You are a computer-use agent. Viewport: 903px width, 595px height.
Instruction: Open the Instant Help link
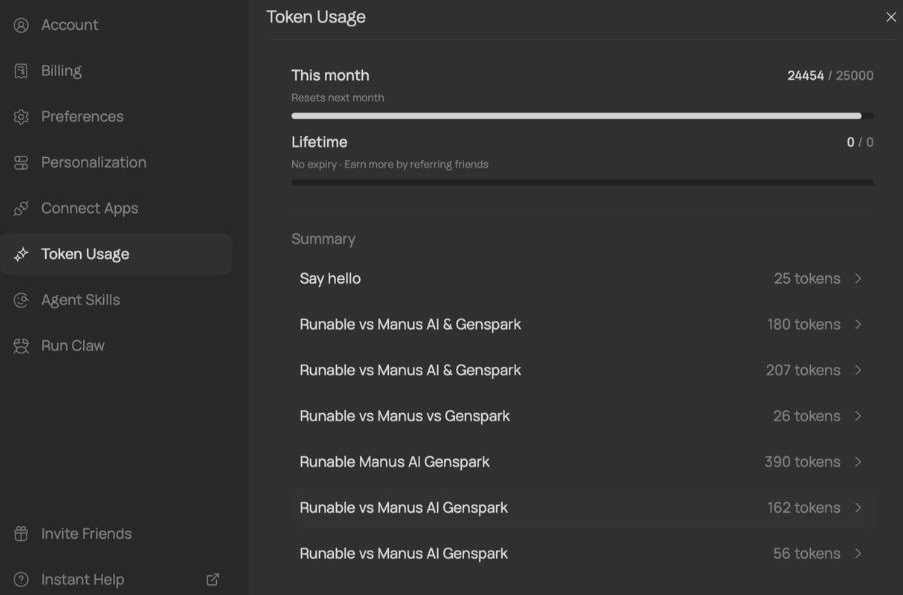[116, 579]
